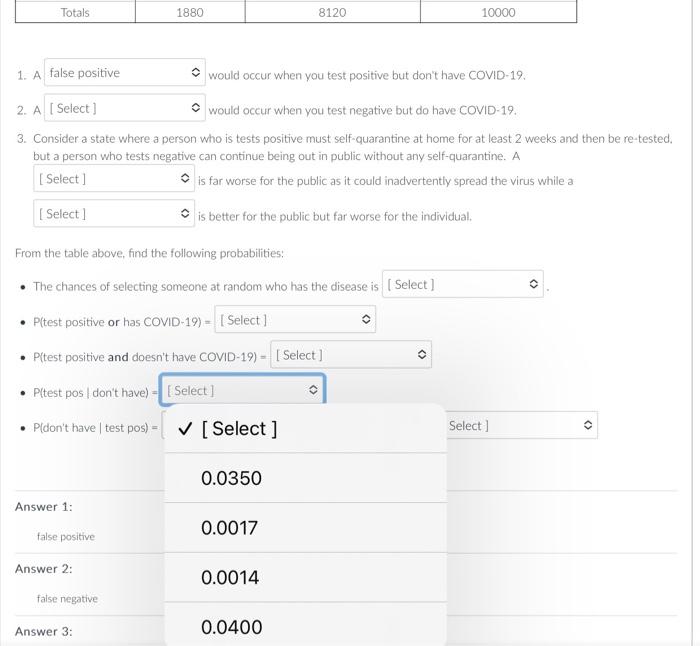
Task: Choose the checked [ Select ] option in list
Action: (x=305, y=429)
